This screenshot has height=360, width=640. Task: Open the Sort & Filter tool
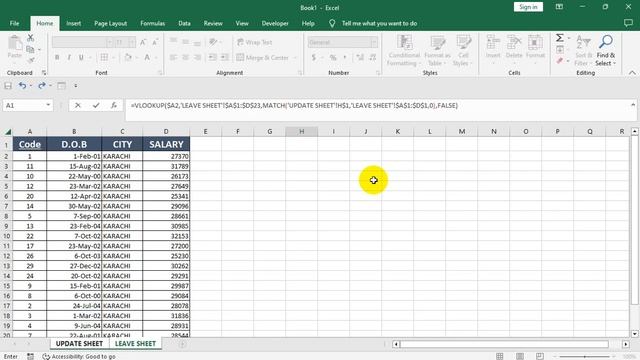[x=583, y=51]
